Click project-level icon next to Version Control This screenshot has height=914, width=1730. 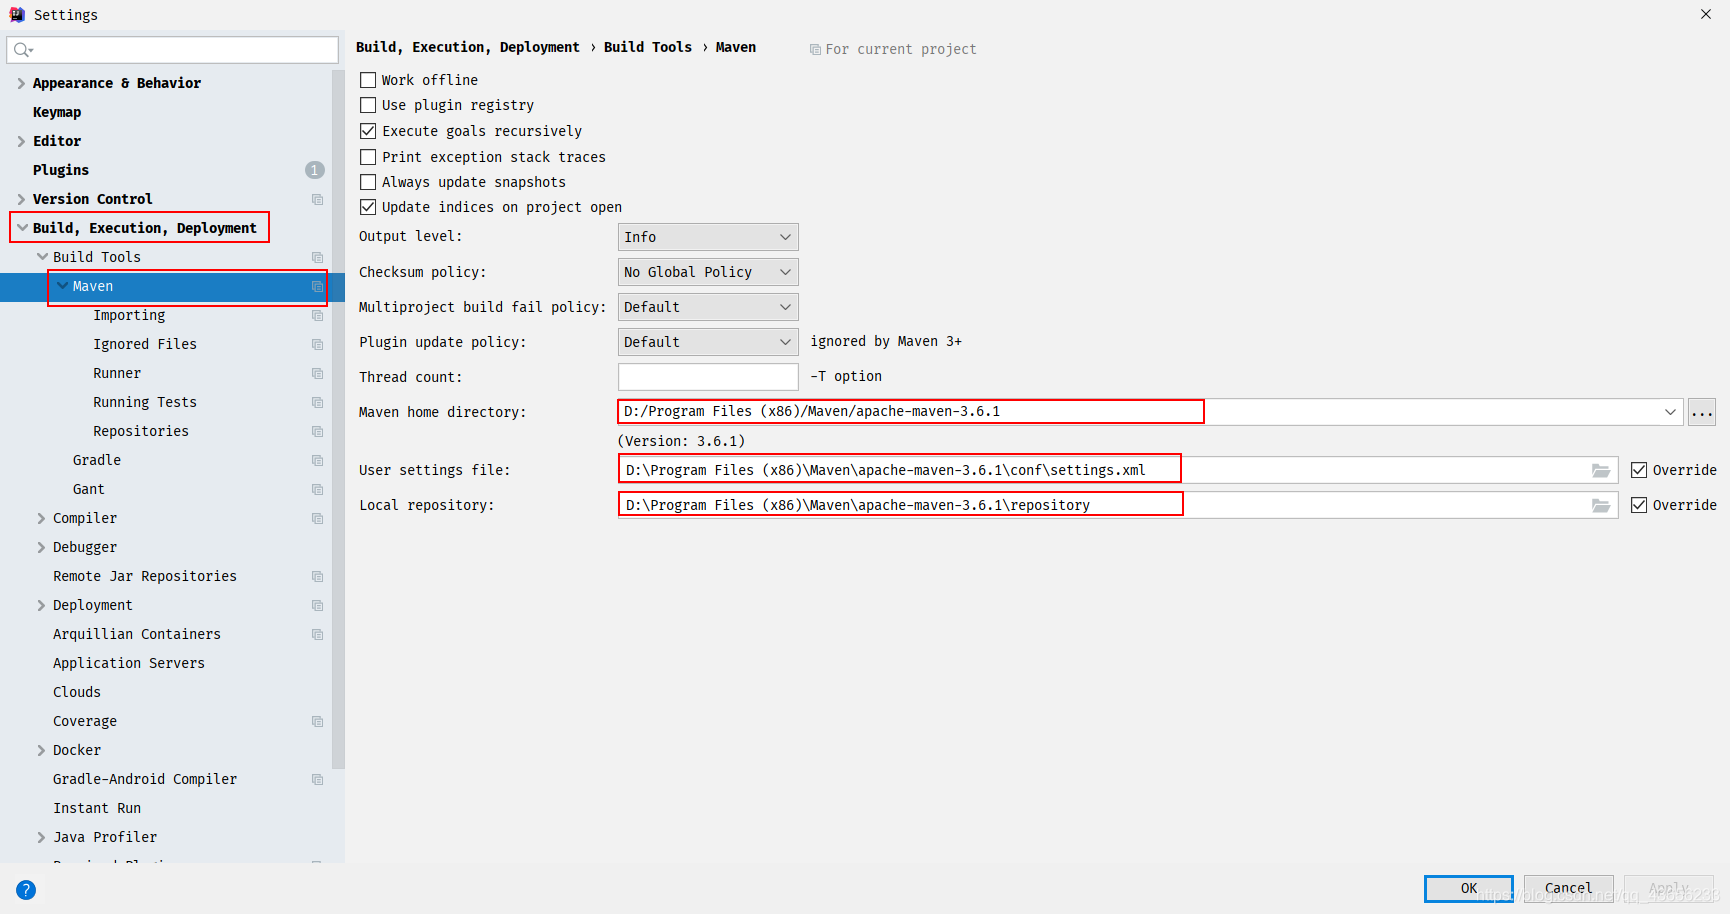[x=317, y=199]
